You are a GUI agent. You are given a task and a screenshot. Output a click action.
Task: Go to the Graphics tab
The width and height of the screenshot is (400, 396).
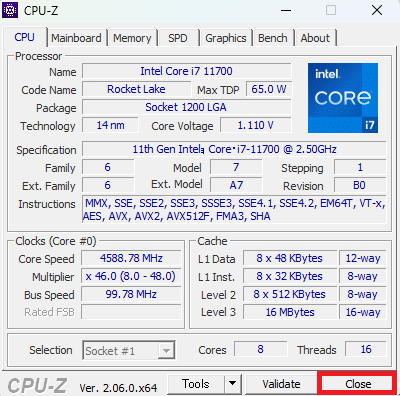coord(226,38)
